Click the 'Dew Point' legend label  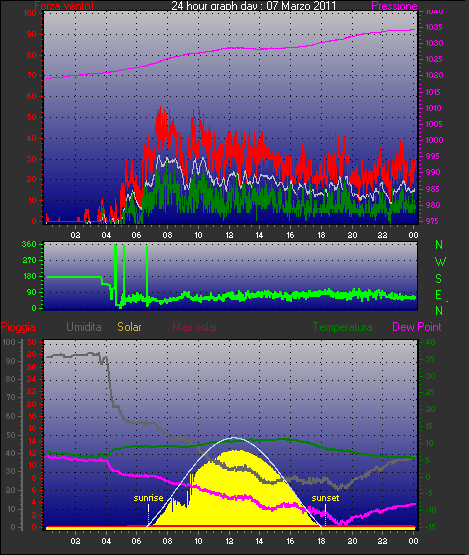tap(417, 327)
